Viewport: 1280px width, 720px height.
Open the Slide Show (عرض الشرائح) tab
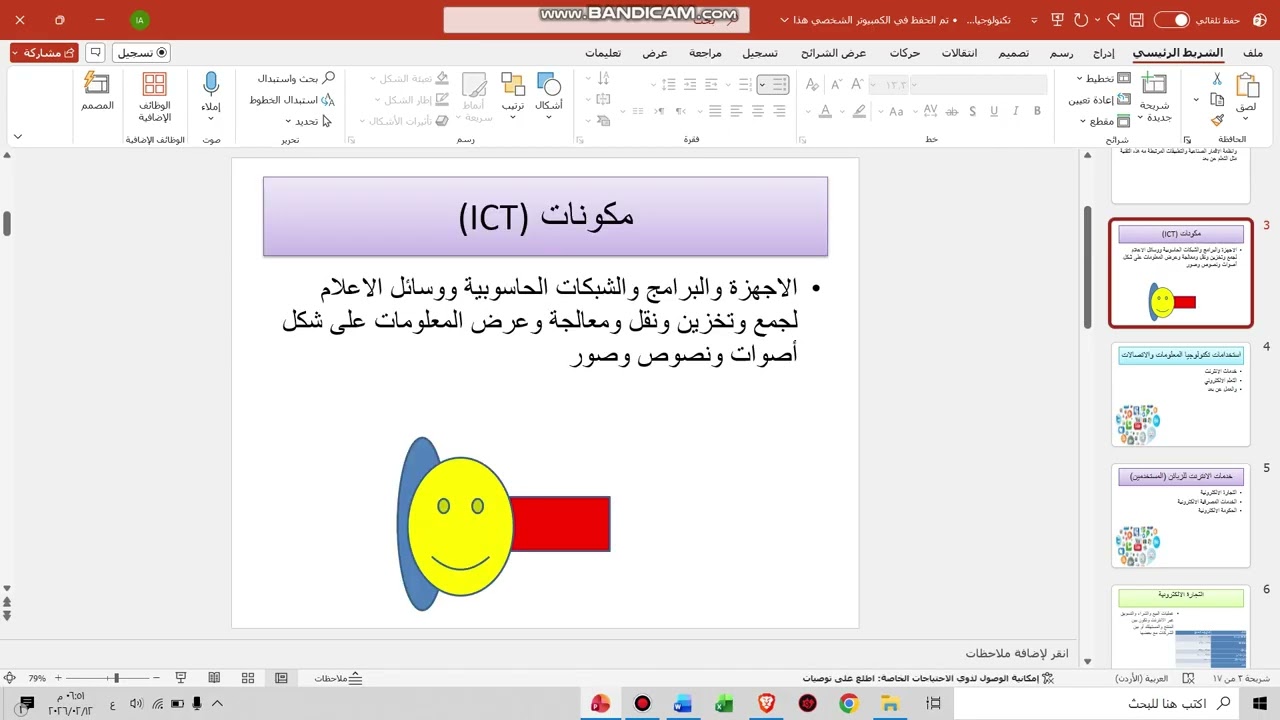[x=834, y=53]
